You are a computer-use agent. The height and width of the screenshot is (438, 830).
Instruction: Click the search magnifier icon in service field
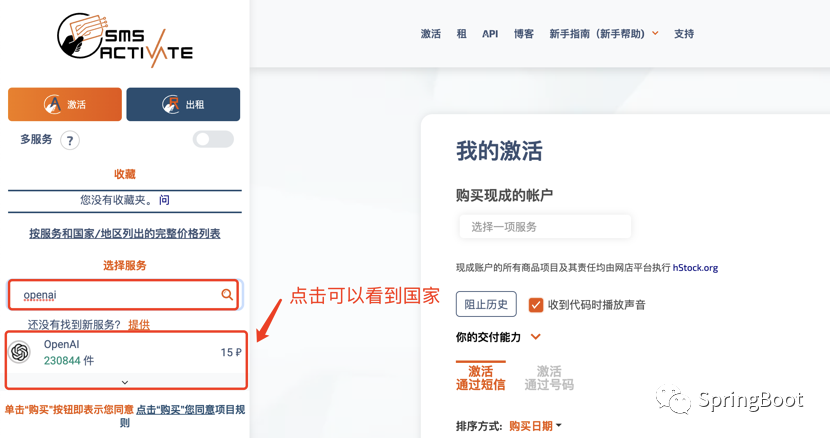227,294
